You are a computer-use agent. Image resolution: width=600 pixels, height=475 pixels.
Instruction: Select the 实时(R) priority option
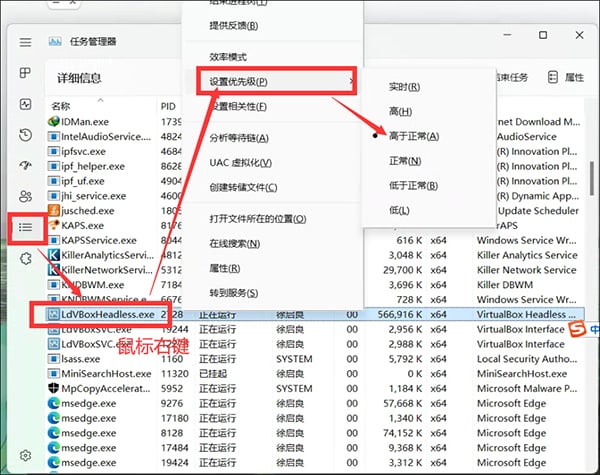click(404, 87)
